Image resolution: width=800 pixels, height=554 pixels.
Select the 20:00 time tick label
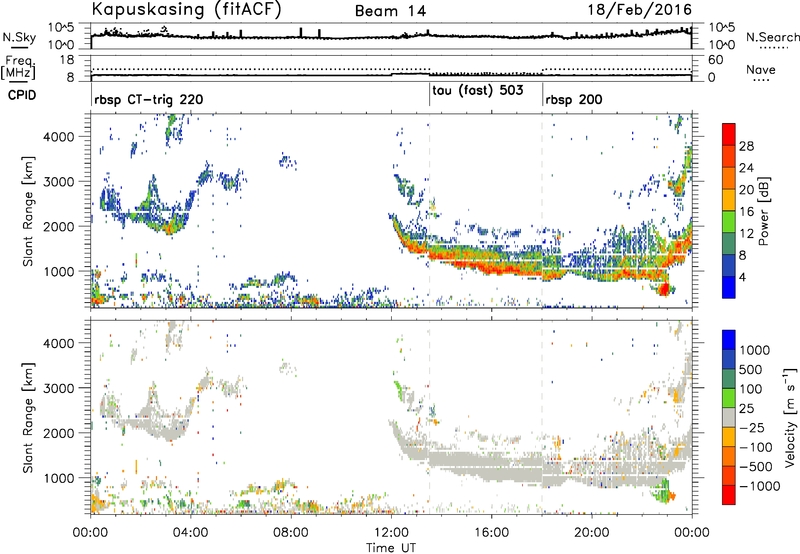[592, 533]
